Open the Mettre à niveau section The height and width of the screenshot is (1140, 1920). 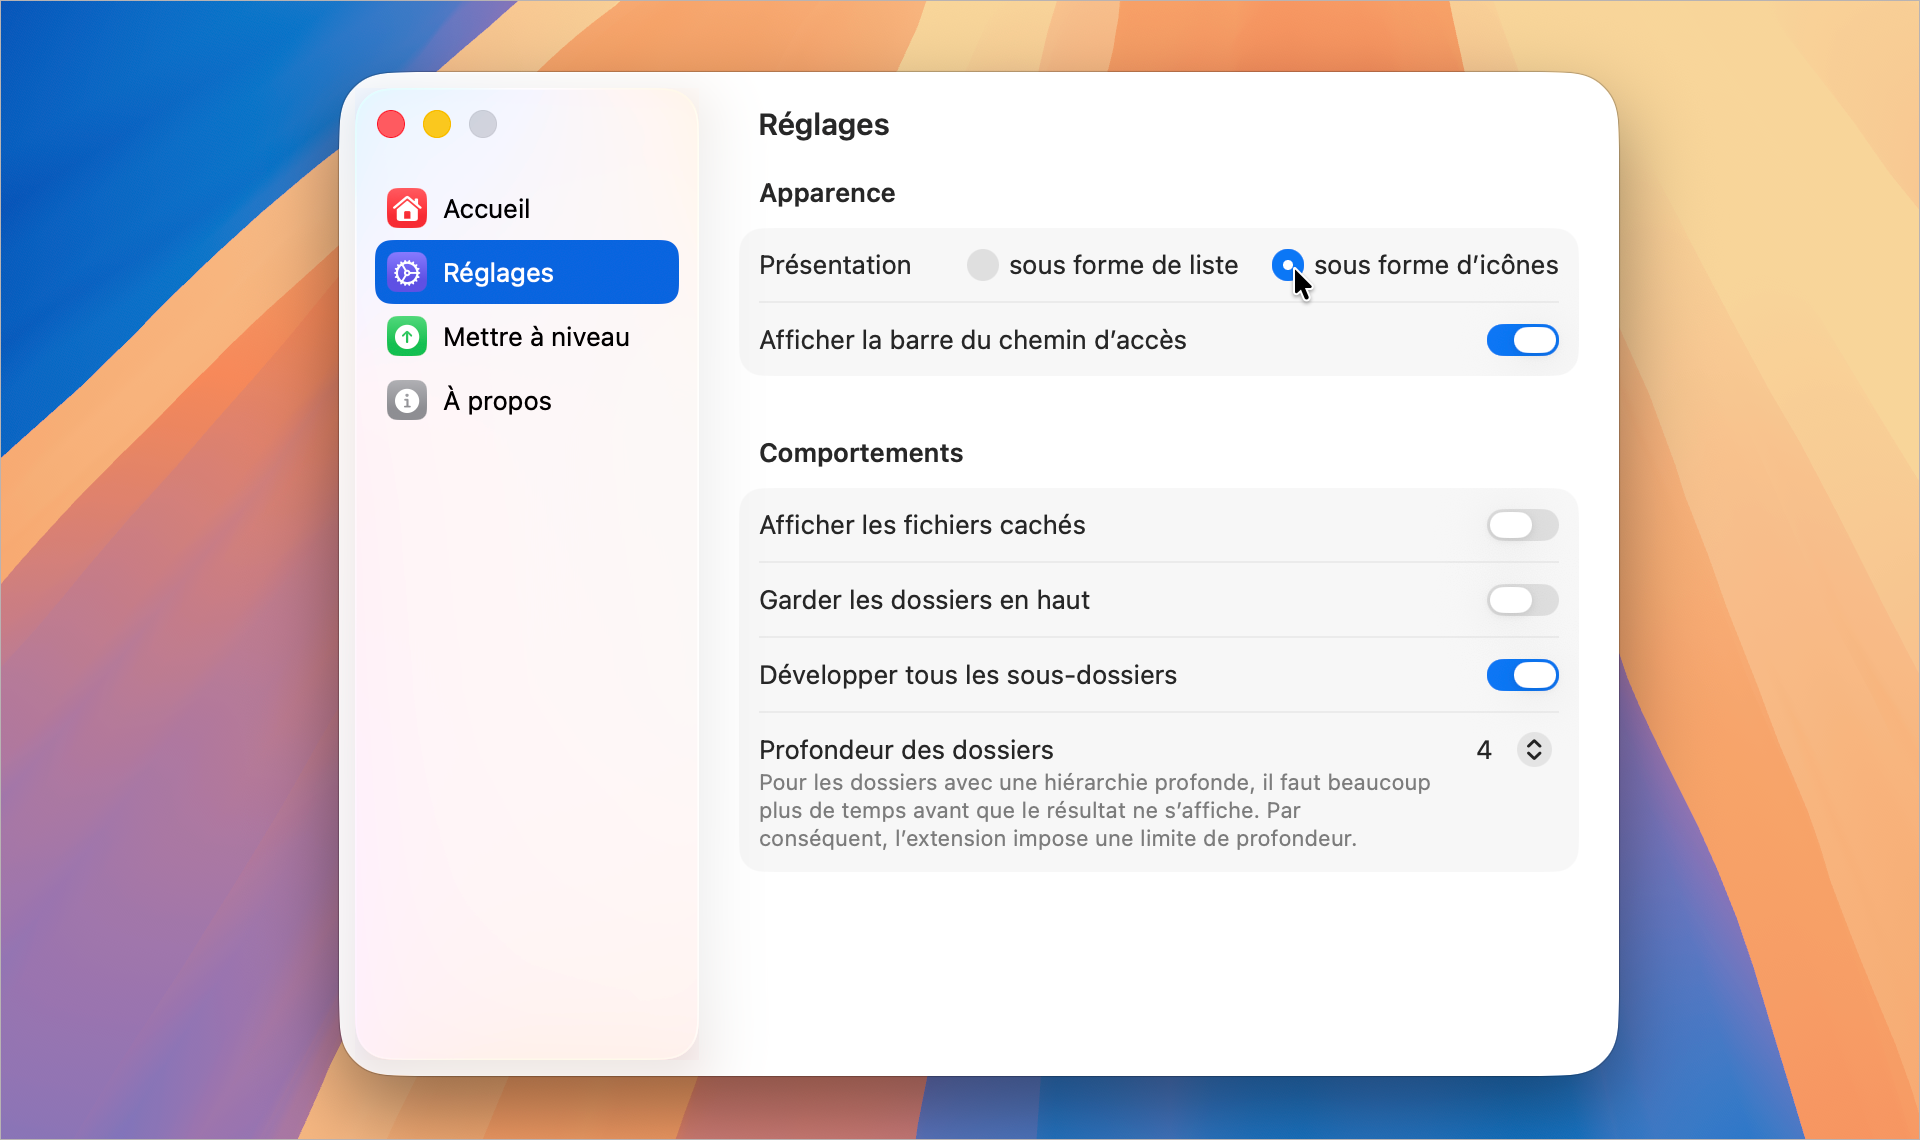536,337
